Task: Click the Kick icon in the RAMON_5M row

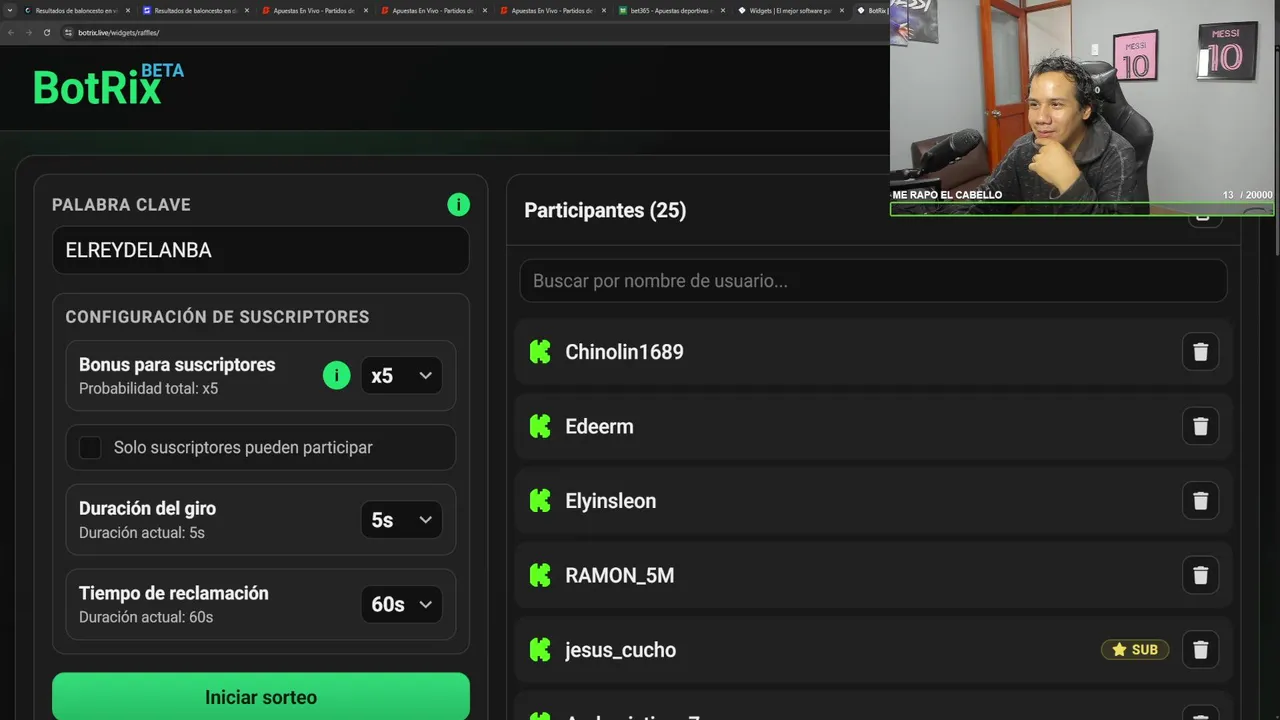Action: (x=540, y=576)
